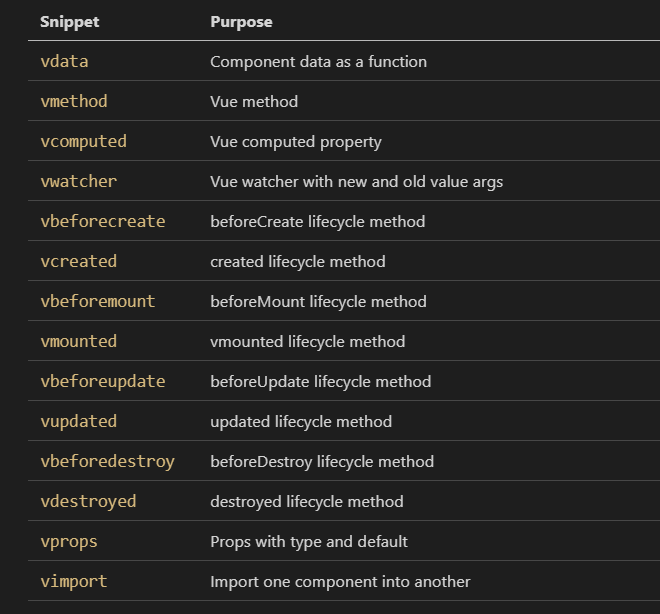
Task: Click the vupdated snippet code
Action: 79,422
